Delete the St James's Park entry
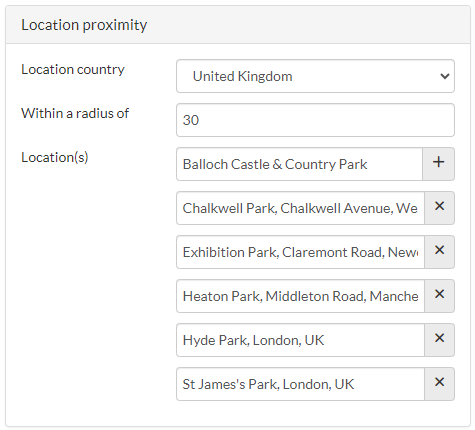 coord(439,384)
